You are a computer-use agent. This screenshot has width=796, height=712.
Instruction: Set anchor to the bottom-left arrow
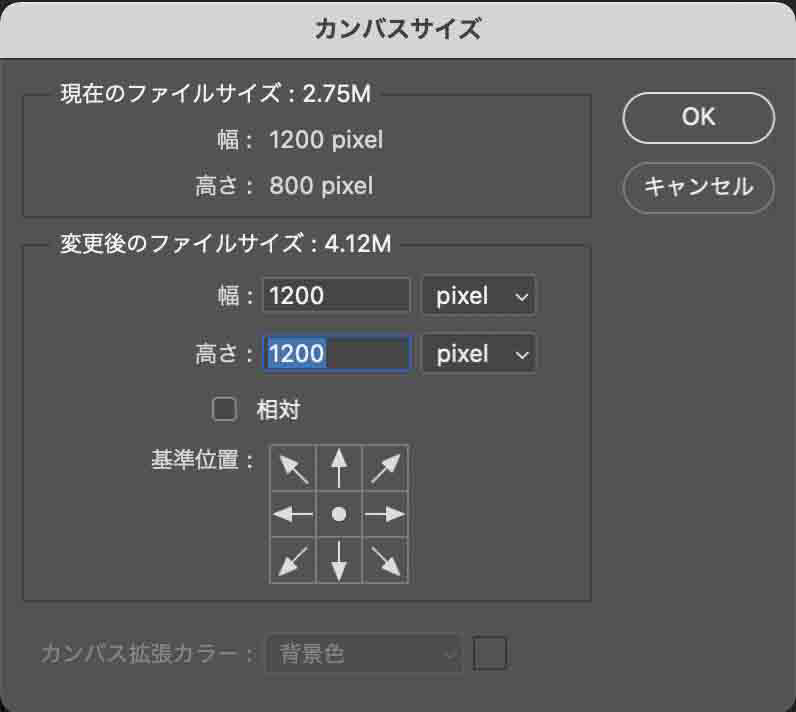click(293, 560)
